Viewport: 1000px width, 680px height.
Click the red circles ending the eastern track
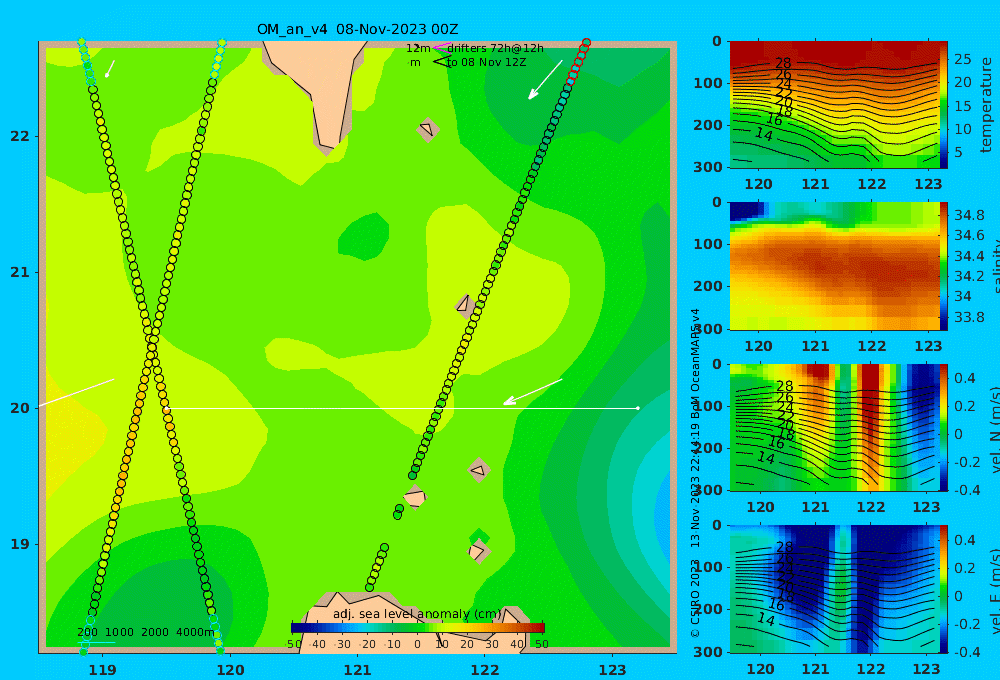(x=579, y=61)
